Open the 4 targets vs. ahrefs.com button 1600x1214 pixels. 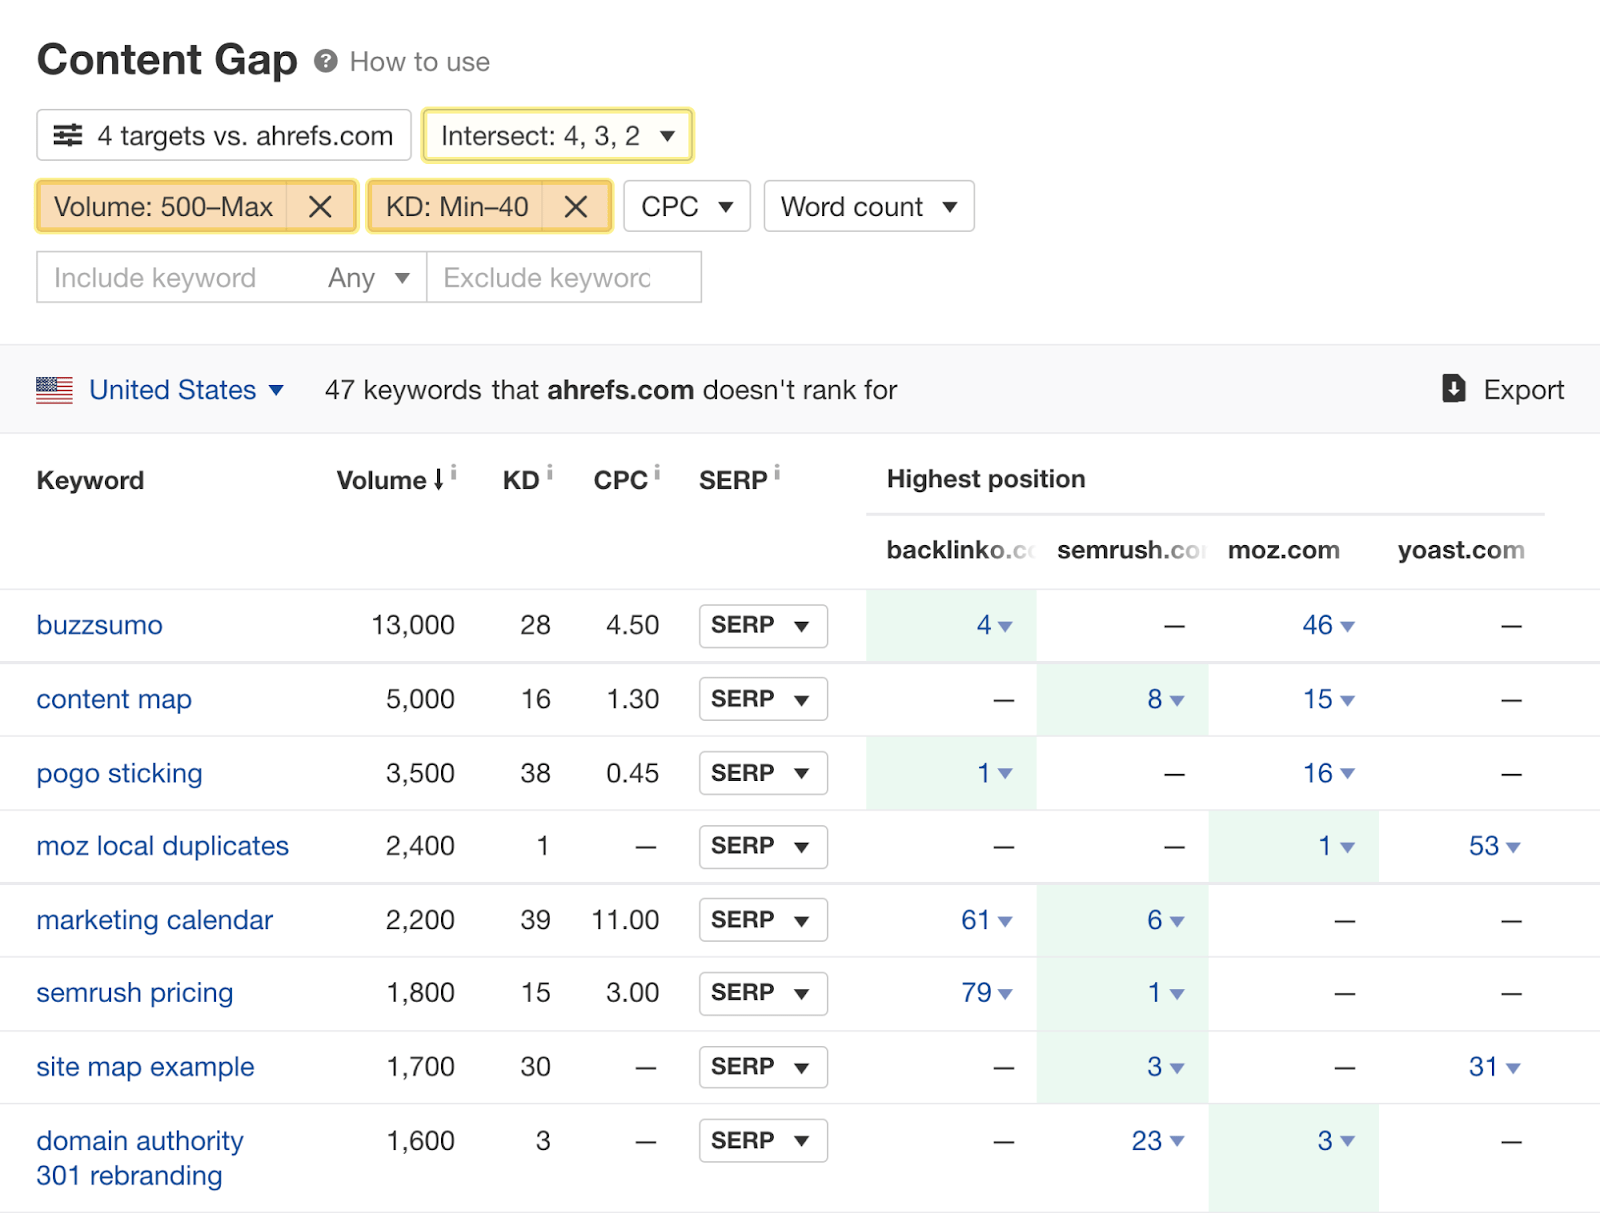tap(224, 136)
